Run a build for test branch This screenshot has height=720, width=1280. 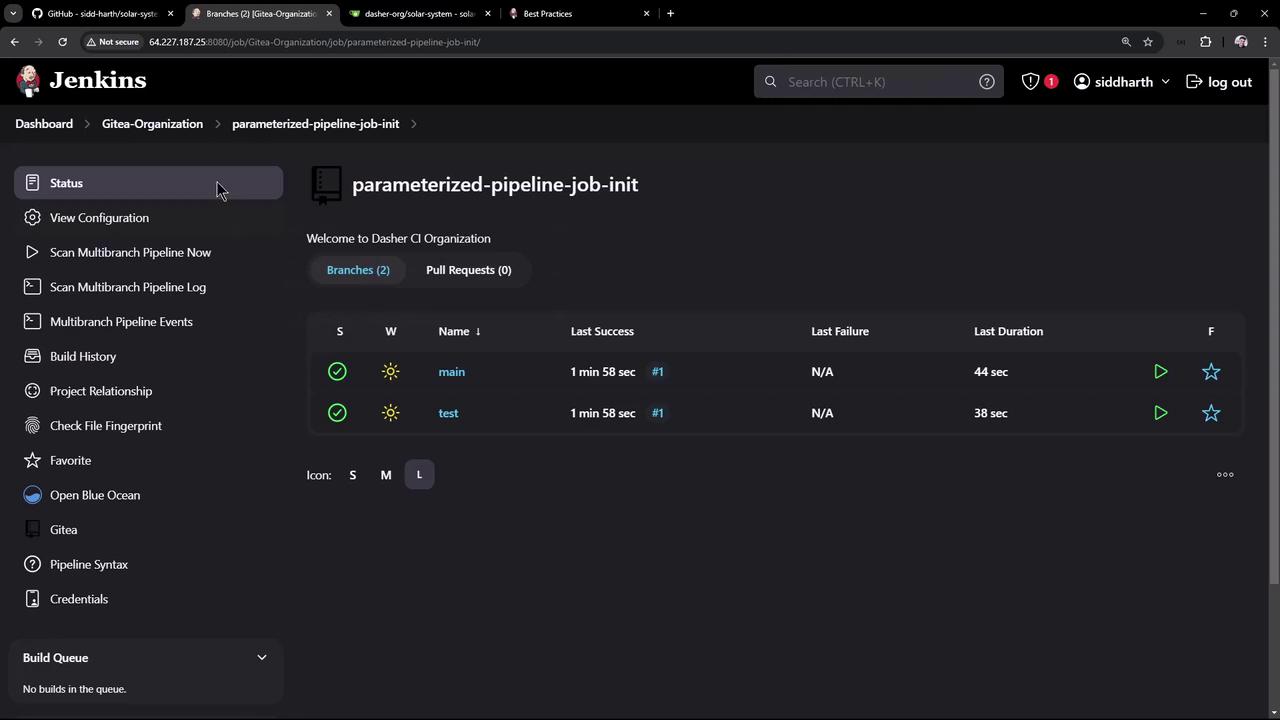1160,413
